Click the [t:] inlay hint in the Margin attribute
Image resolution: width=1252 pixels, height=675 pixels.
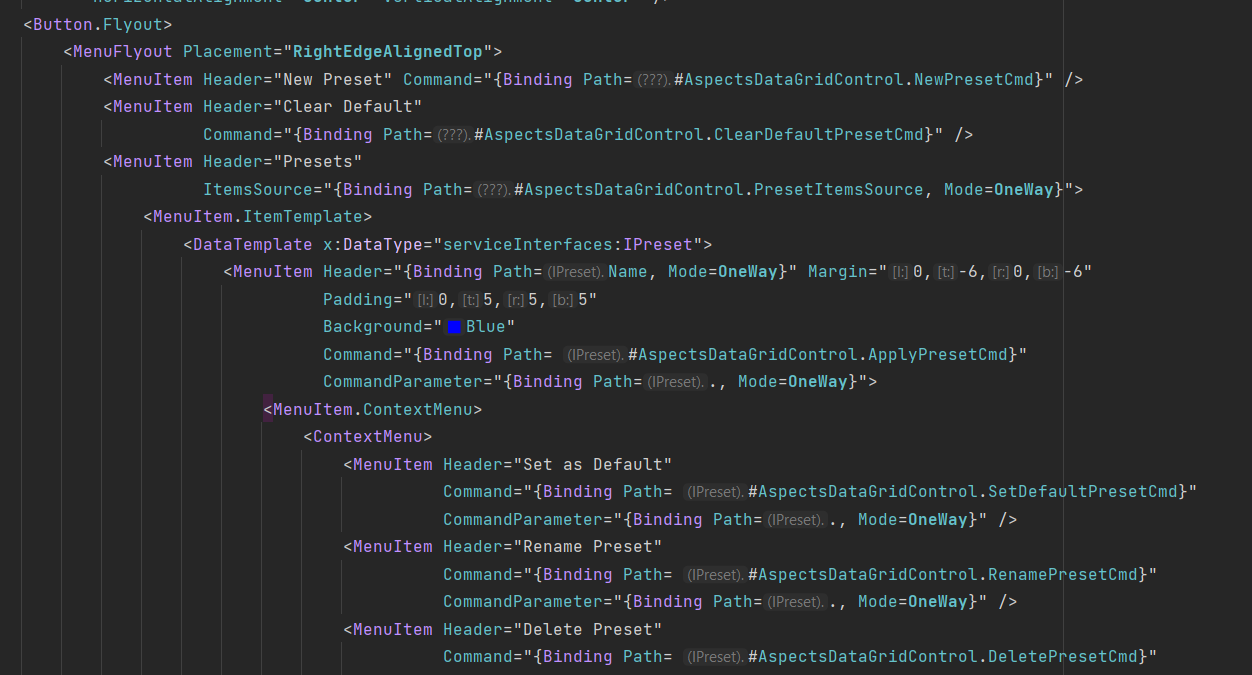[x=945, y=271]
